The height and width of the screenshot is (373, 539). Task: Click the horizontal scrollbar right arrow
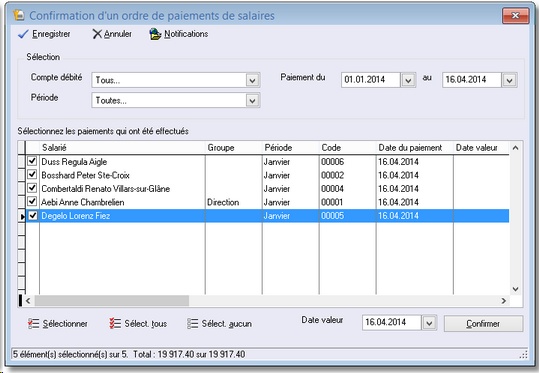coord(504,301)
